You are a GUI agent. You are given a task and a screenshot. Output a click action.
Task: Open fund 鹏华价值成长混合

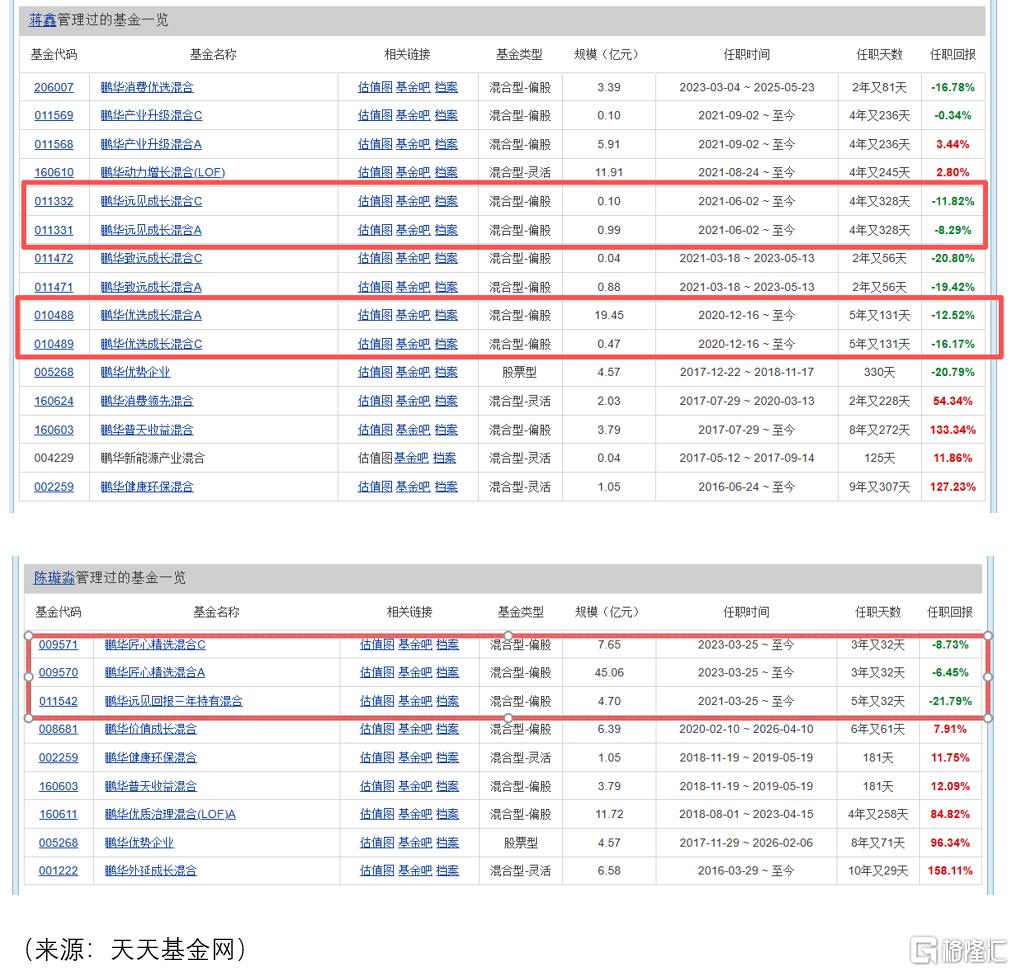click(x=151, y=729)
